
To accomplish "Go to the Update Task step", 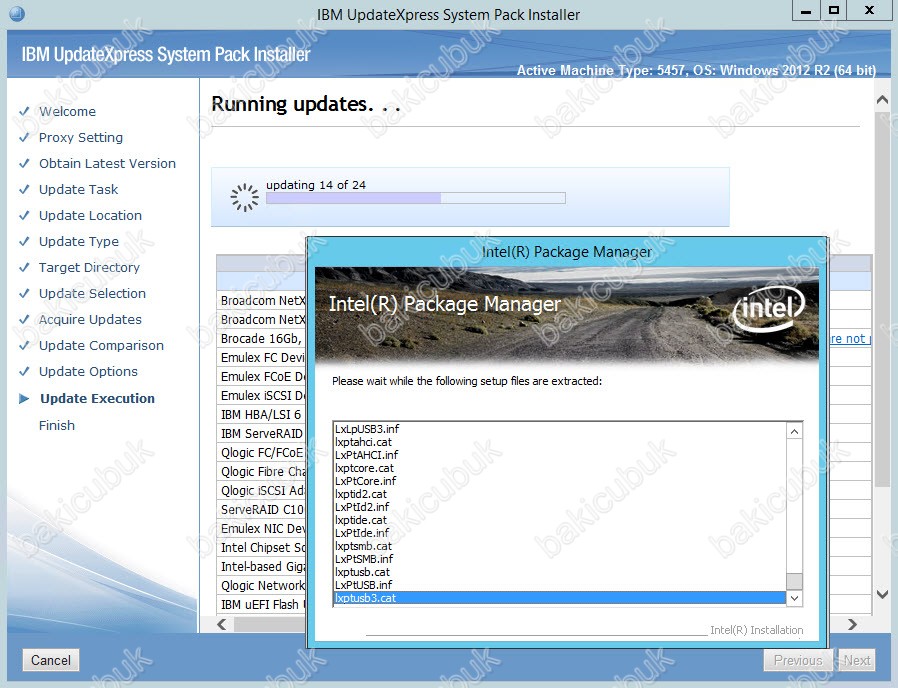I will pyautogui.click(x=78, y=190).
